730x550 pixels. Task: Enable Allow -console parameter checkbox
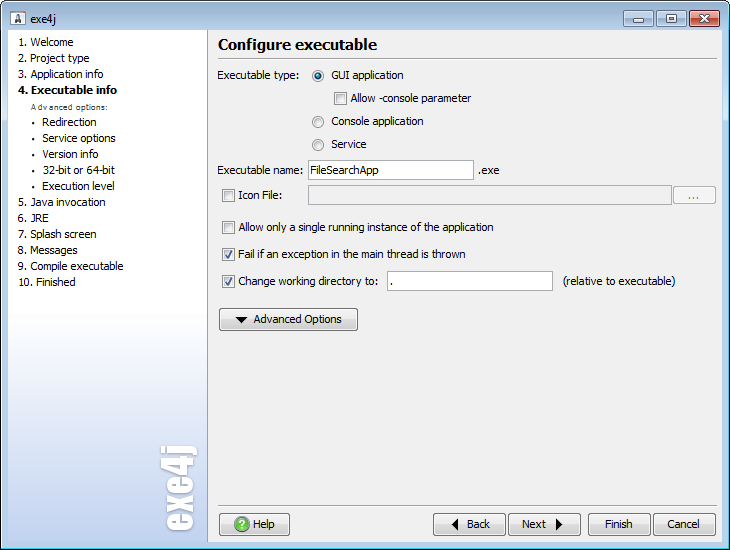pos(340,98)
